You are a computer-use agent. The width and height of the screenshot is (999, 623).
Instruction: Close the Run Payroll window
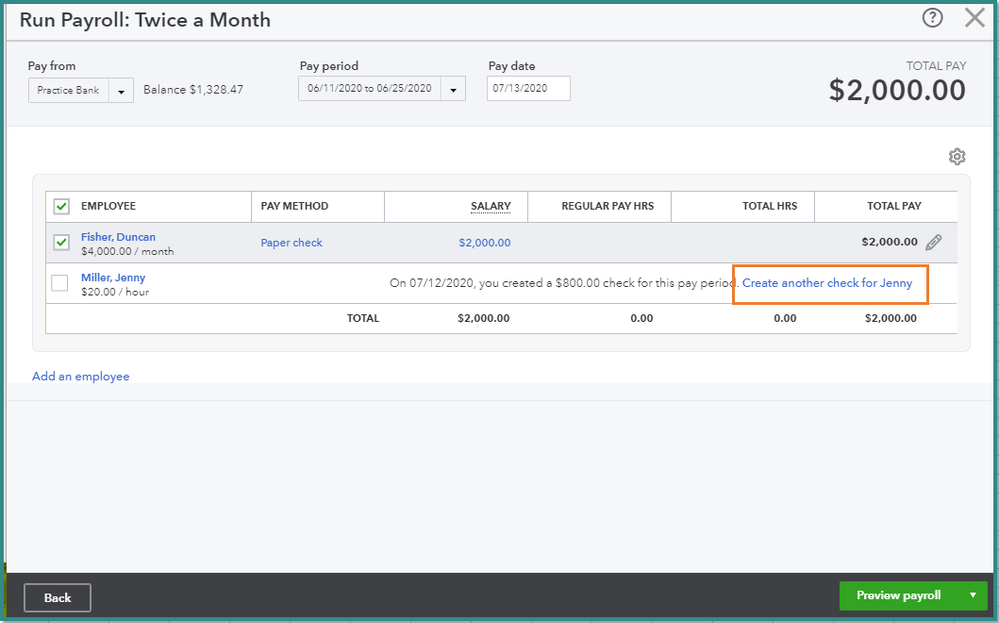pos(975,18)
